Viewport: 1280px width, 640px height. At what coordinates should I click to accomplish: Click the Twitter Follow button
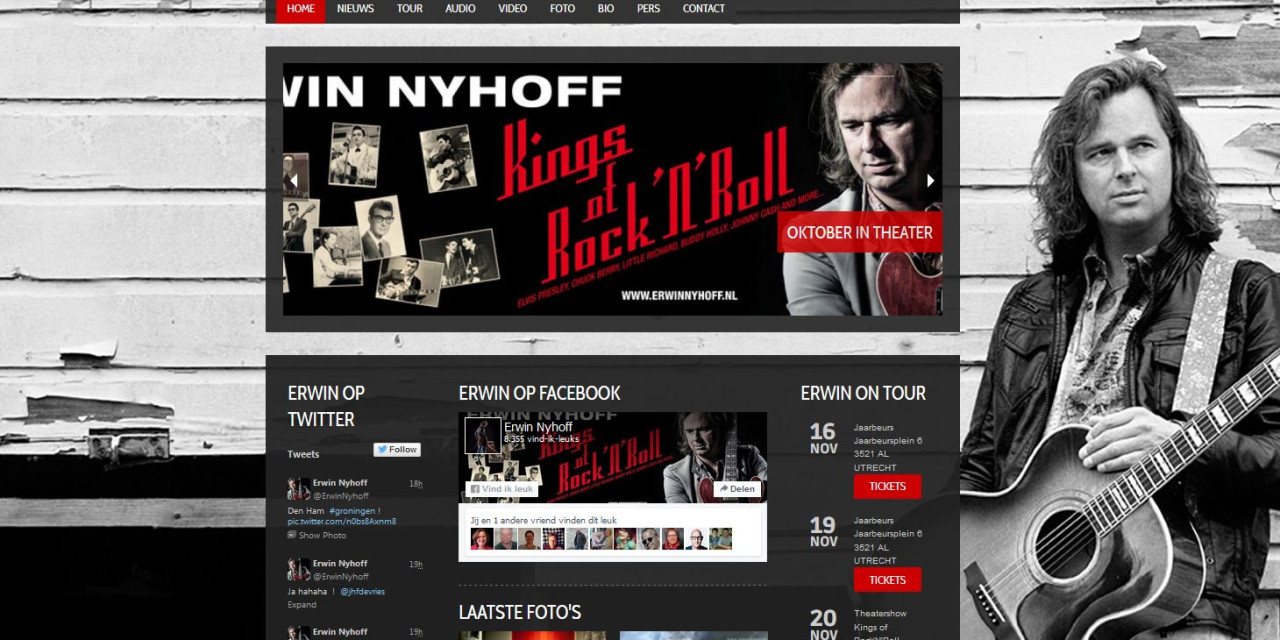pos(397,450)
